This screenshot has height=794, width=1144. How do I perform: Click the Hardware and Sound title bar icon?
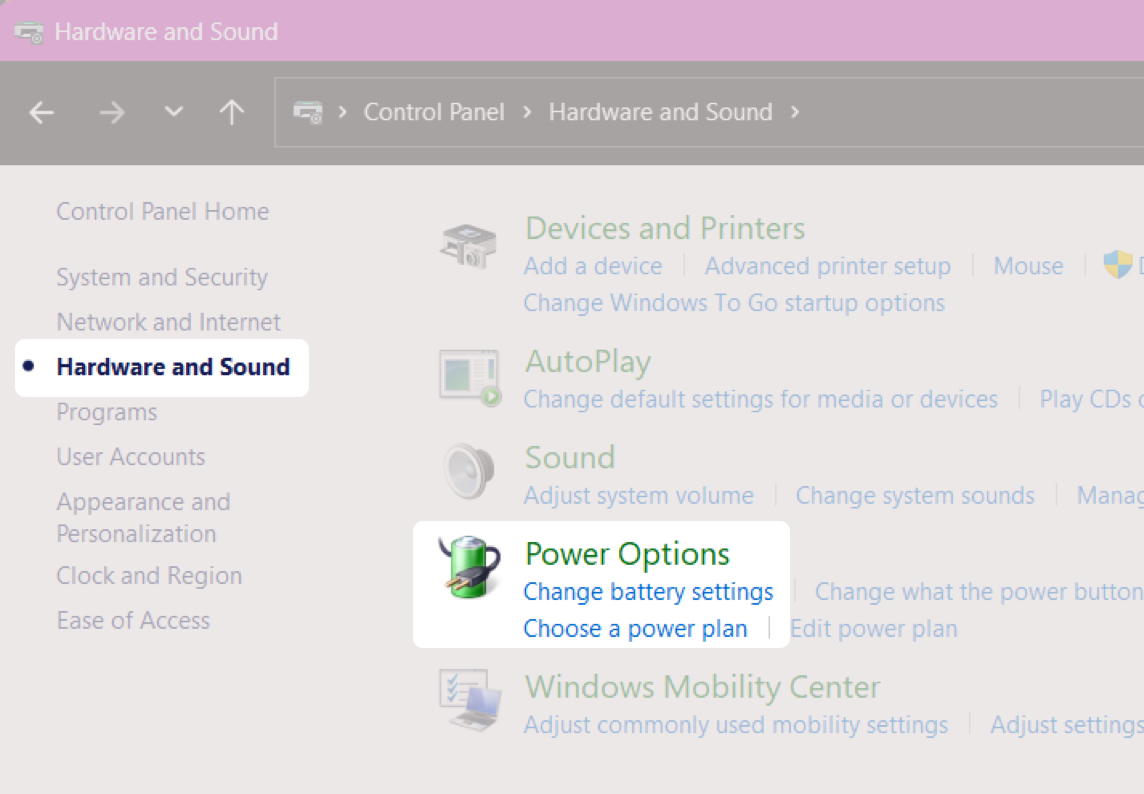(27, 31)
